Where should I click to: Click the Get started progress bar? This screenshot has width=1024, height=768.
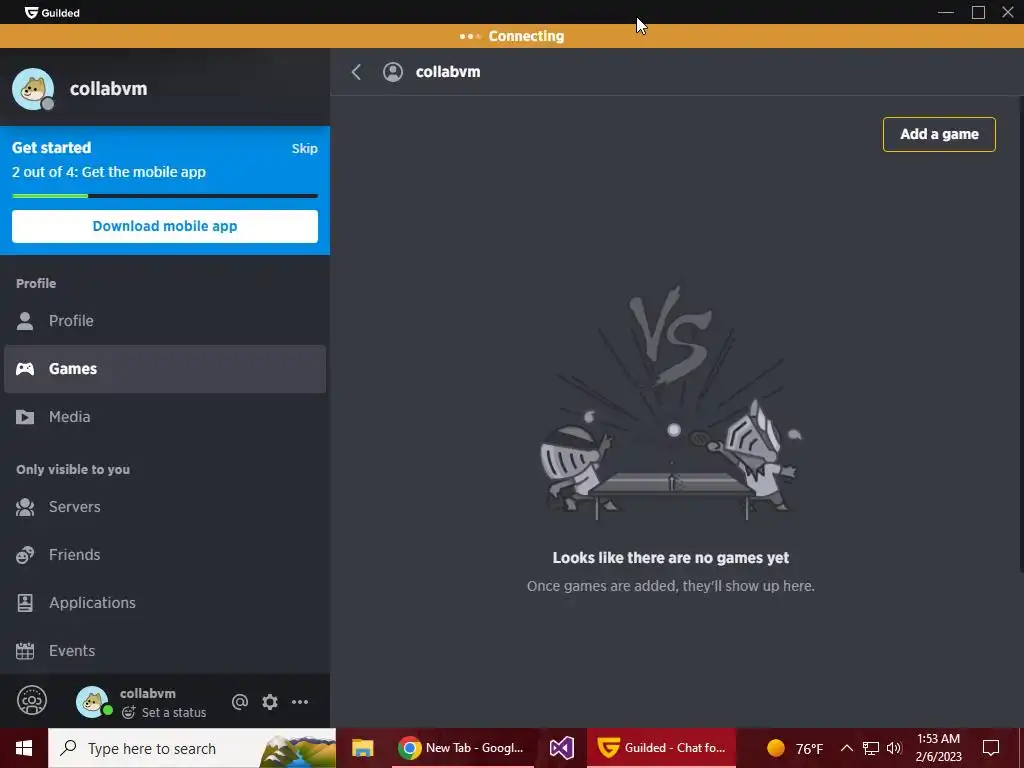[165, 196]
